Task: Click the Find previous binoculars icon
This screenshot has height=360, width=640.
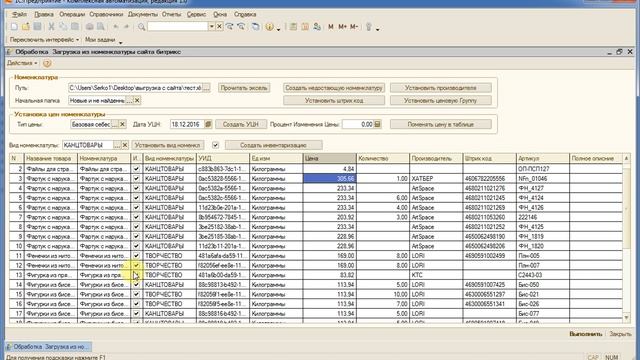Action: [x=241, y=27]
